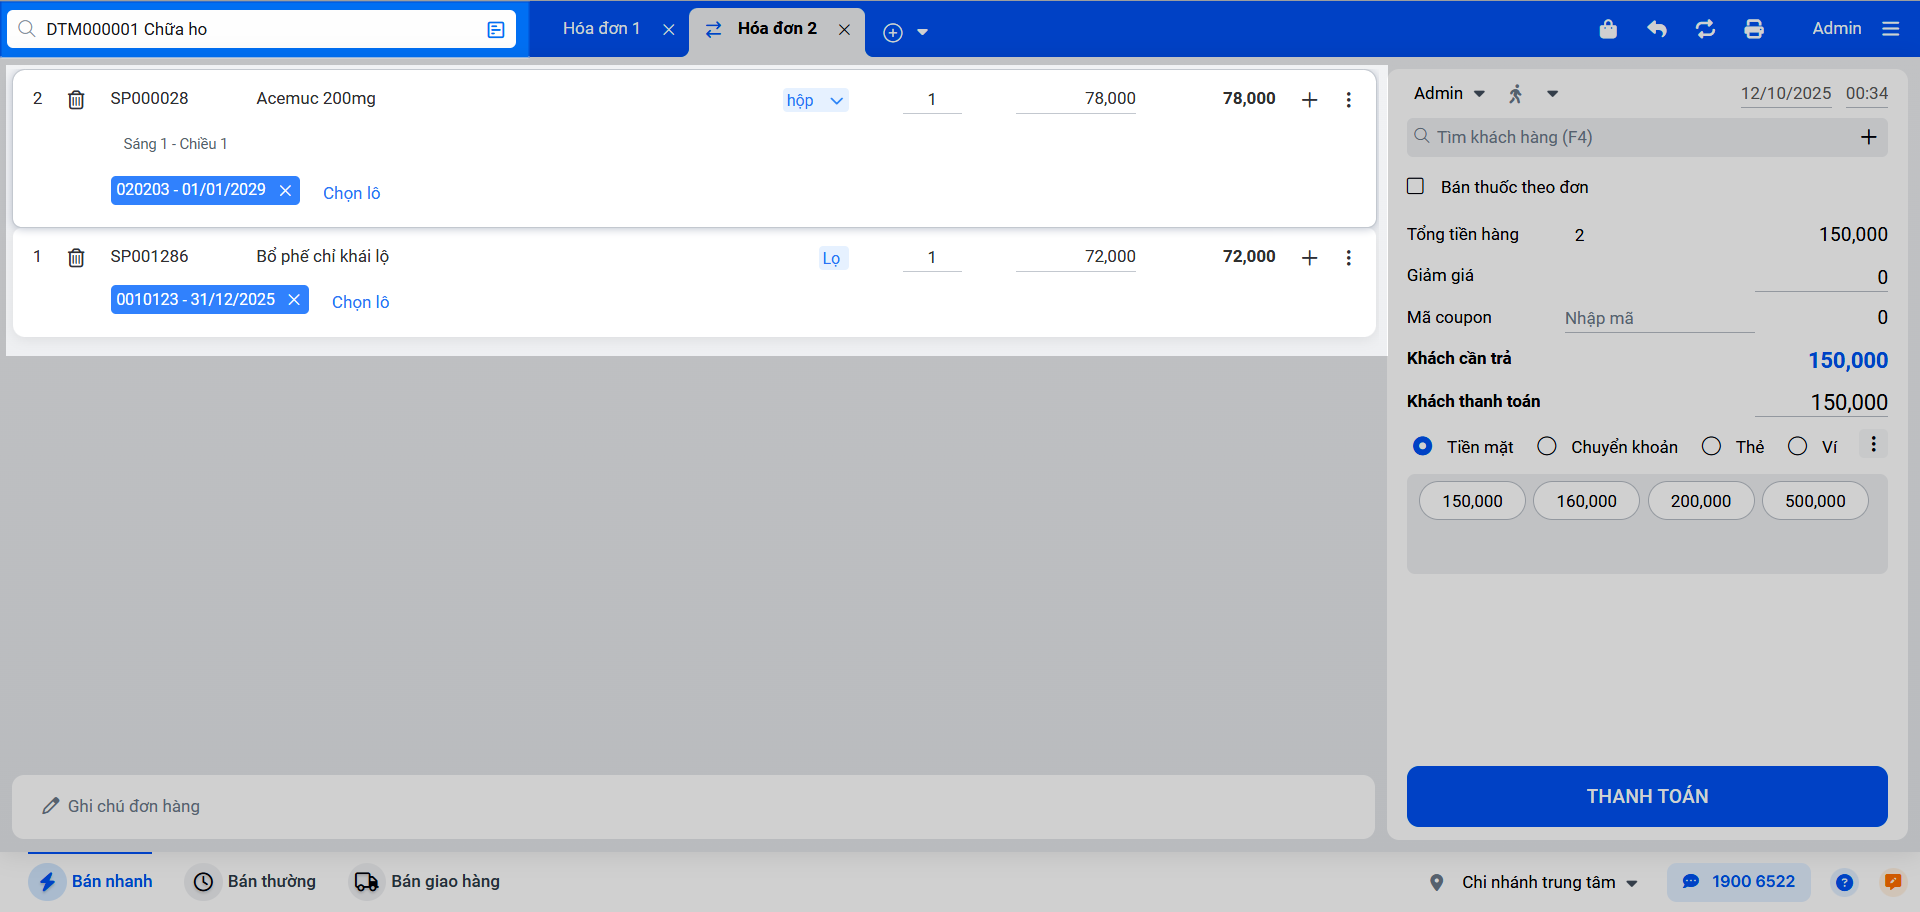Viewport: 1920px width, 912px height.
Task: Delete the Bổ phế chỉ khái lộ row
Action: pyautogui.click(x=76, y=257)
